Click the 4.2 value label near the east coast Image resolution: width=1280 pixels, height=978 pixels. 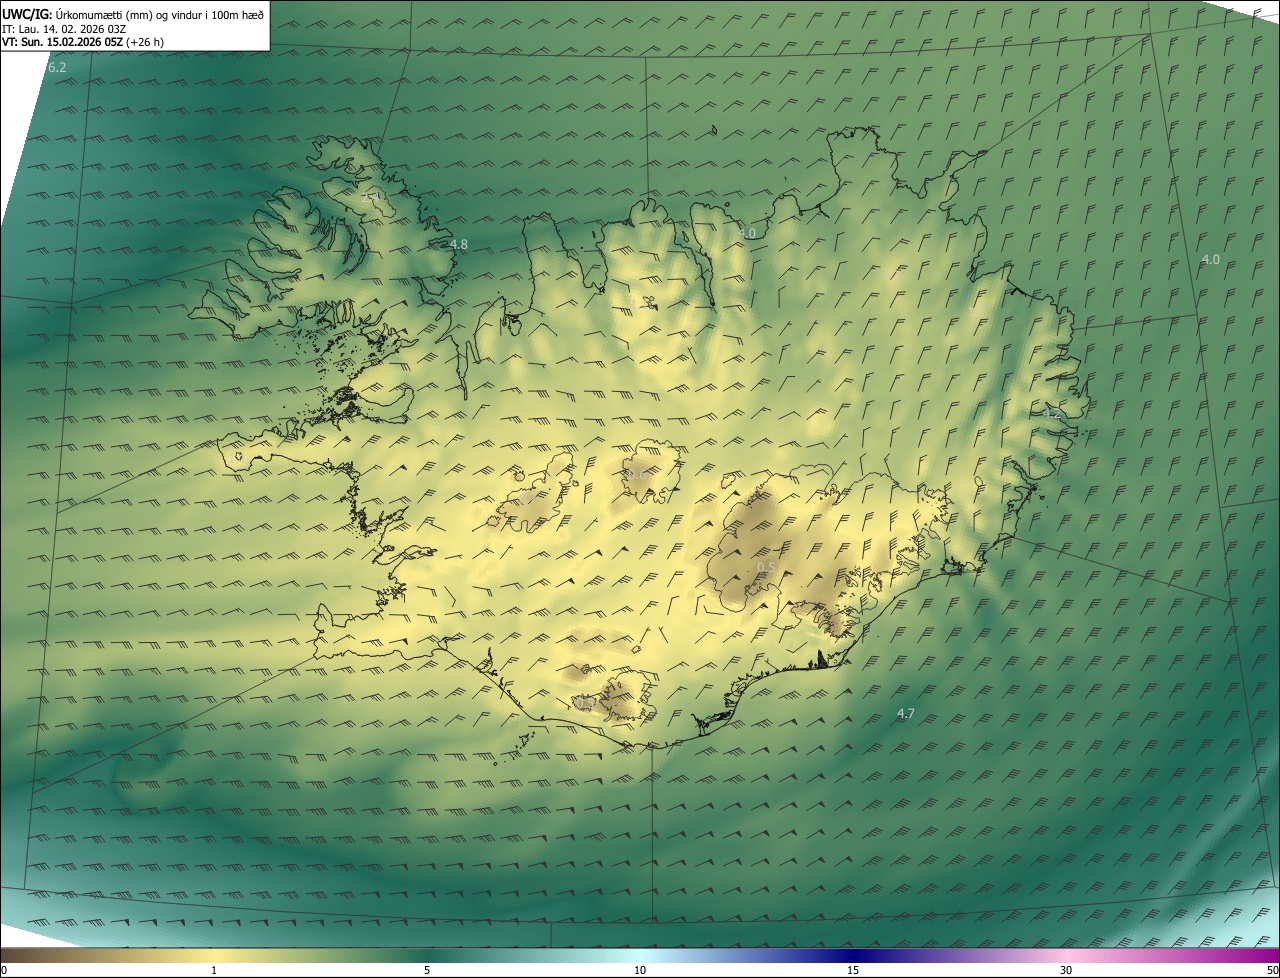[x=1051, y=413]
